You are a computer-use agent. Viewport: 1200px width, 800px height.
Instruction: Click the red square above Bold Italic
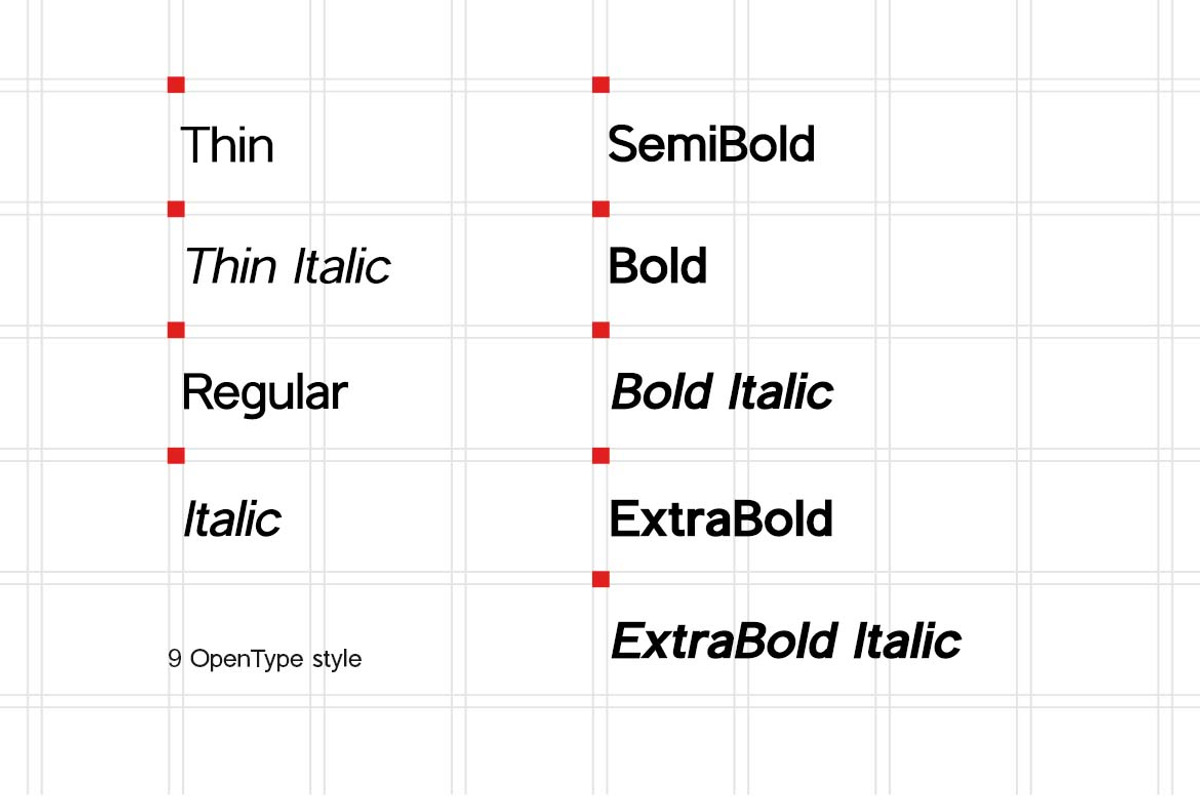coord(601,330)
